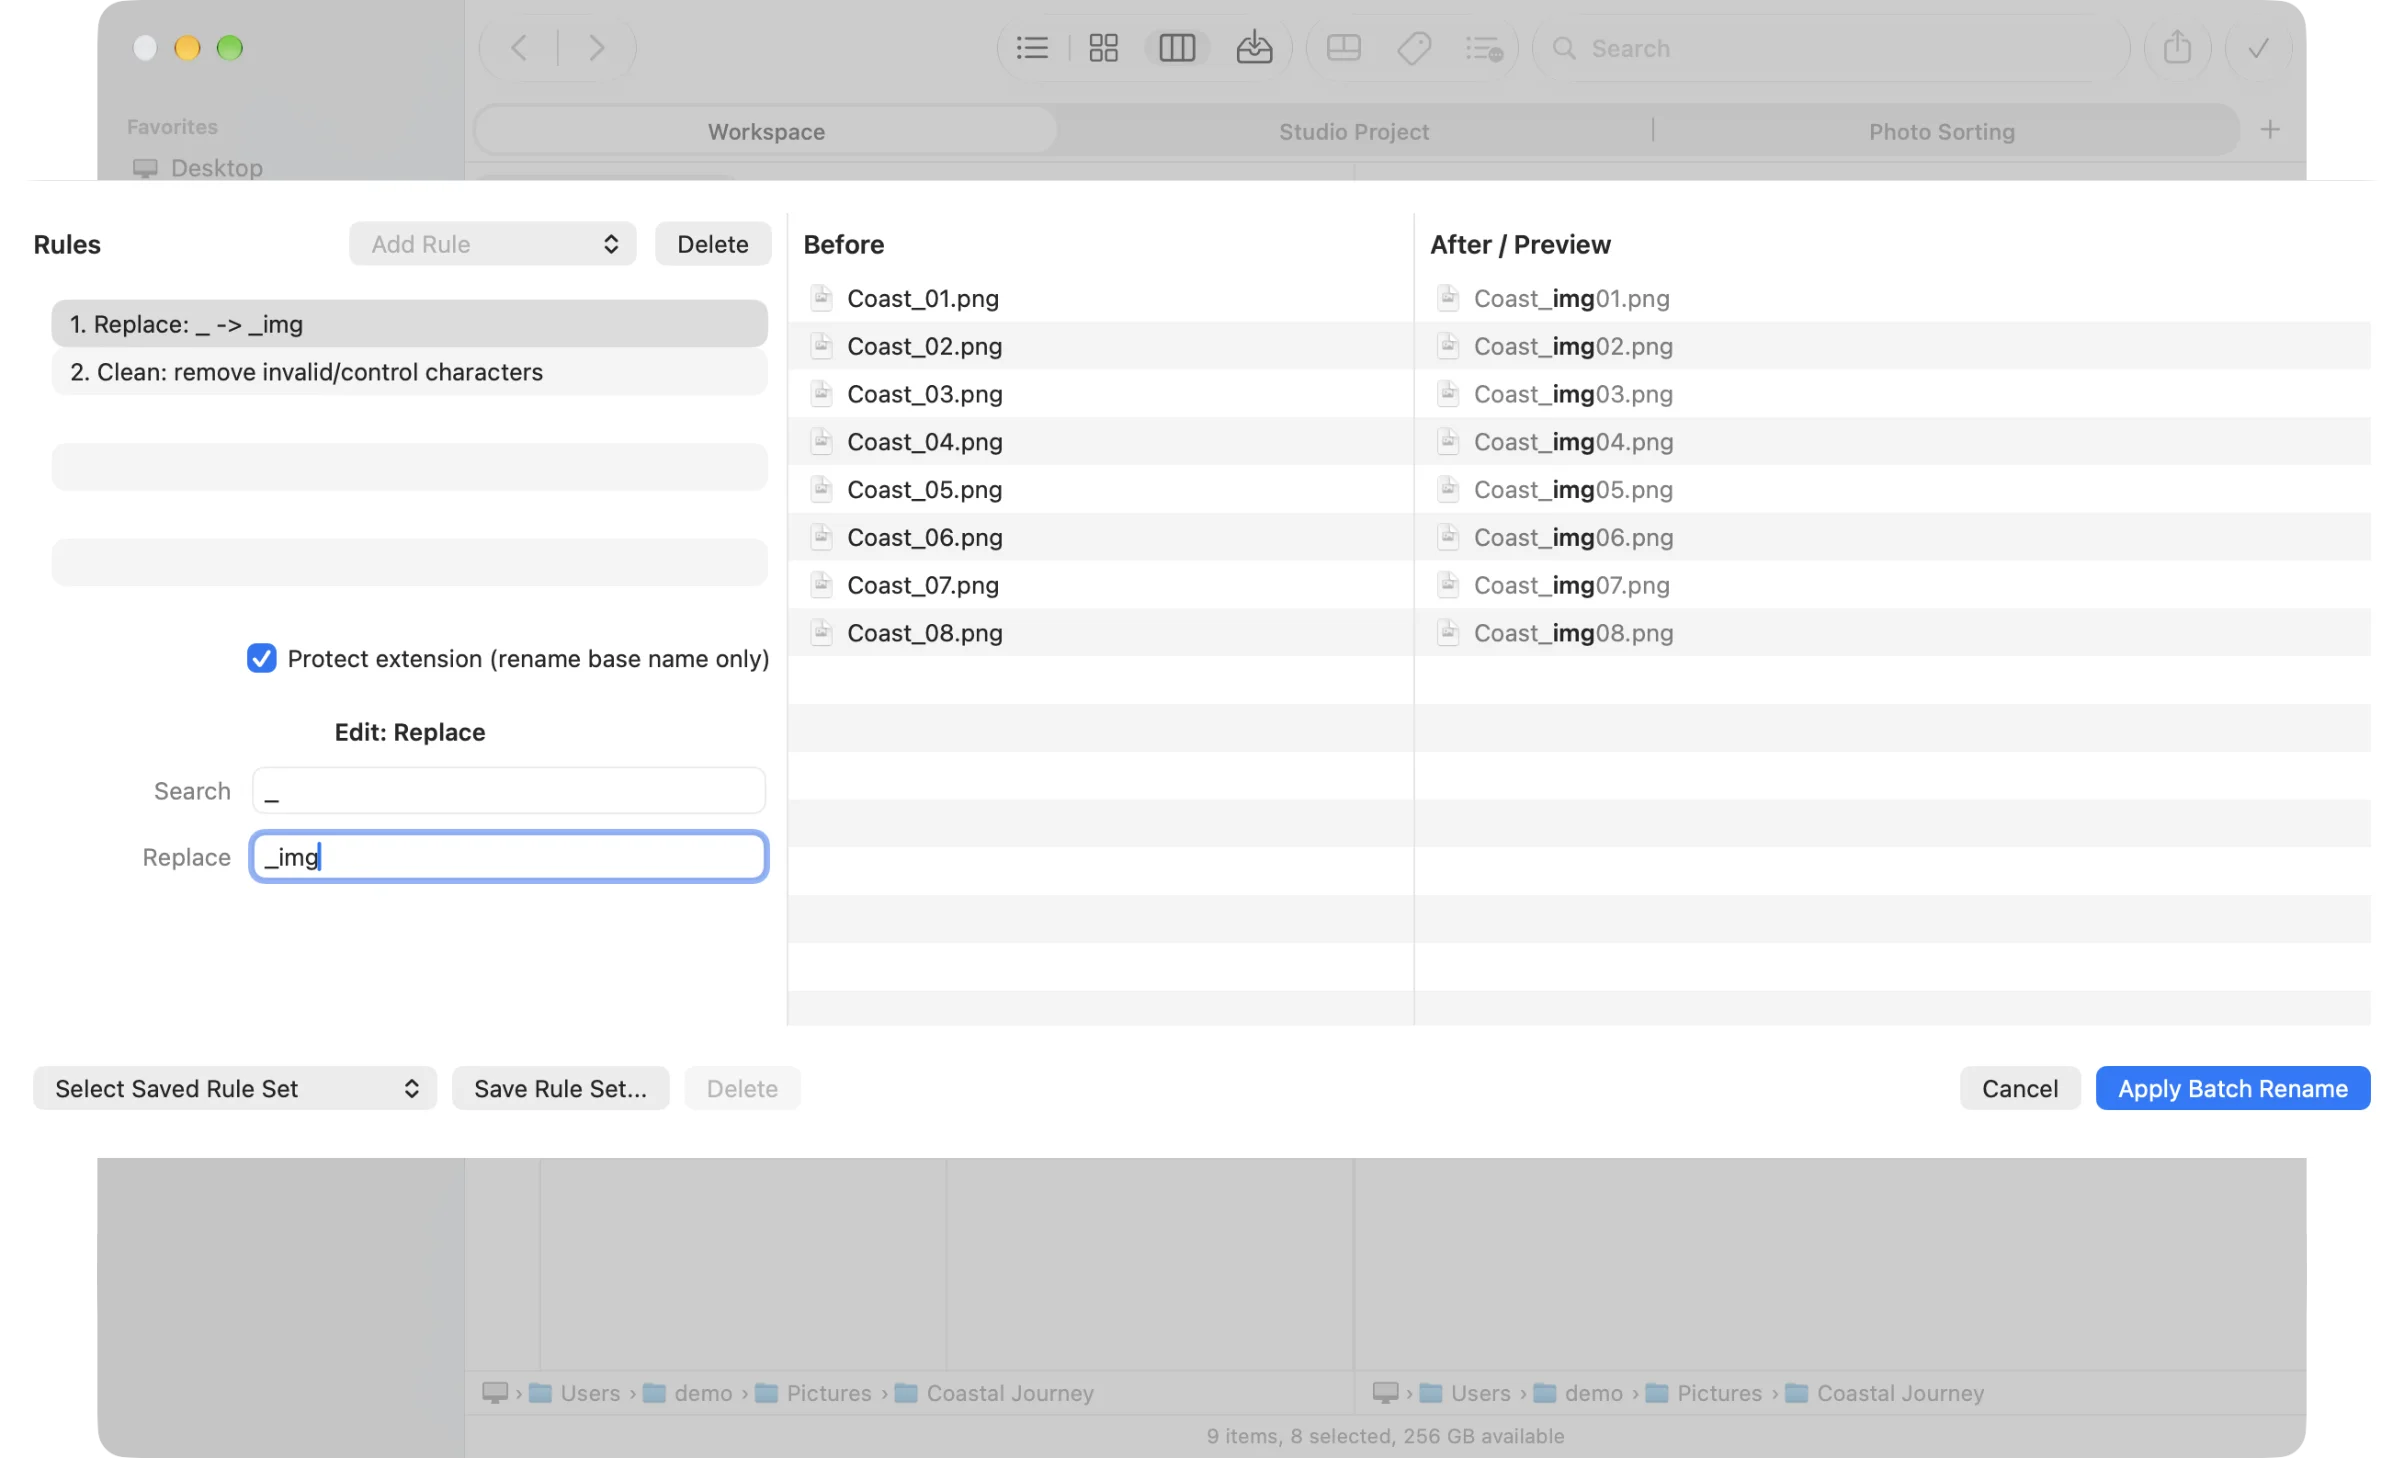The image size is (2404, 1458).
Task: Click the Search text field in rule editor
Action: [x=509, y=791]
